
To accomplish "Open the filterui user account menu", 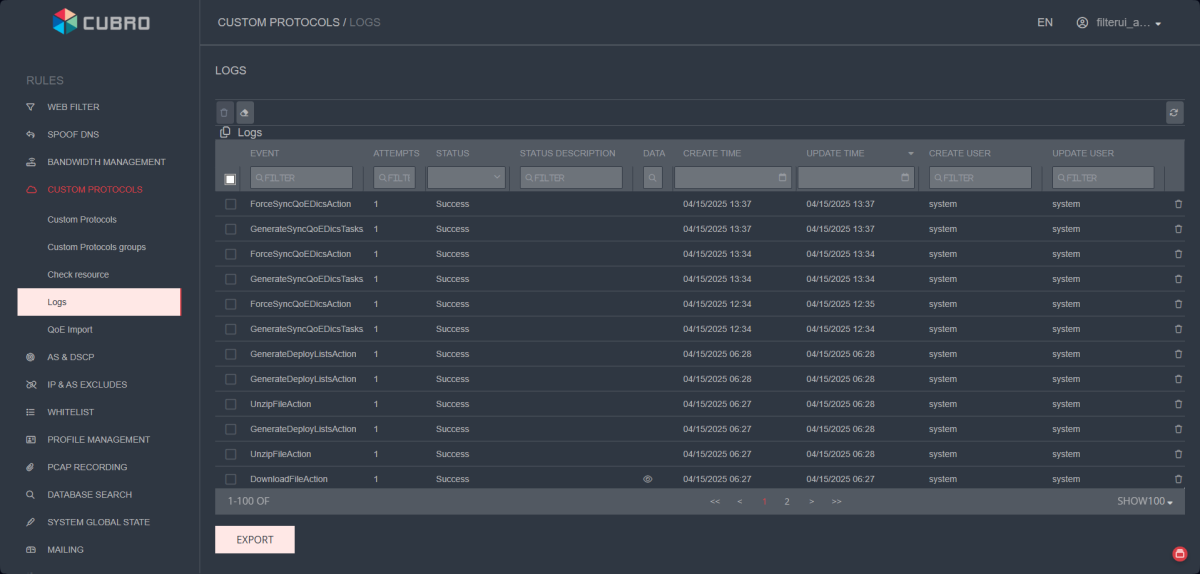I will pos(1118,22).
